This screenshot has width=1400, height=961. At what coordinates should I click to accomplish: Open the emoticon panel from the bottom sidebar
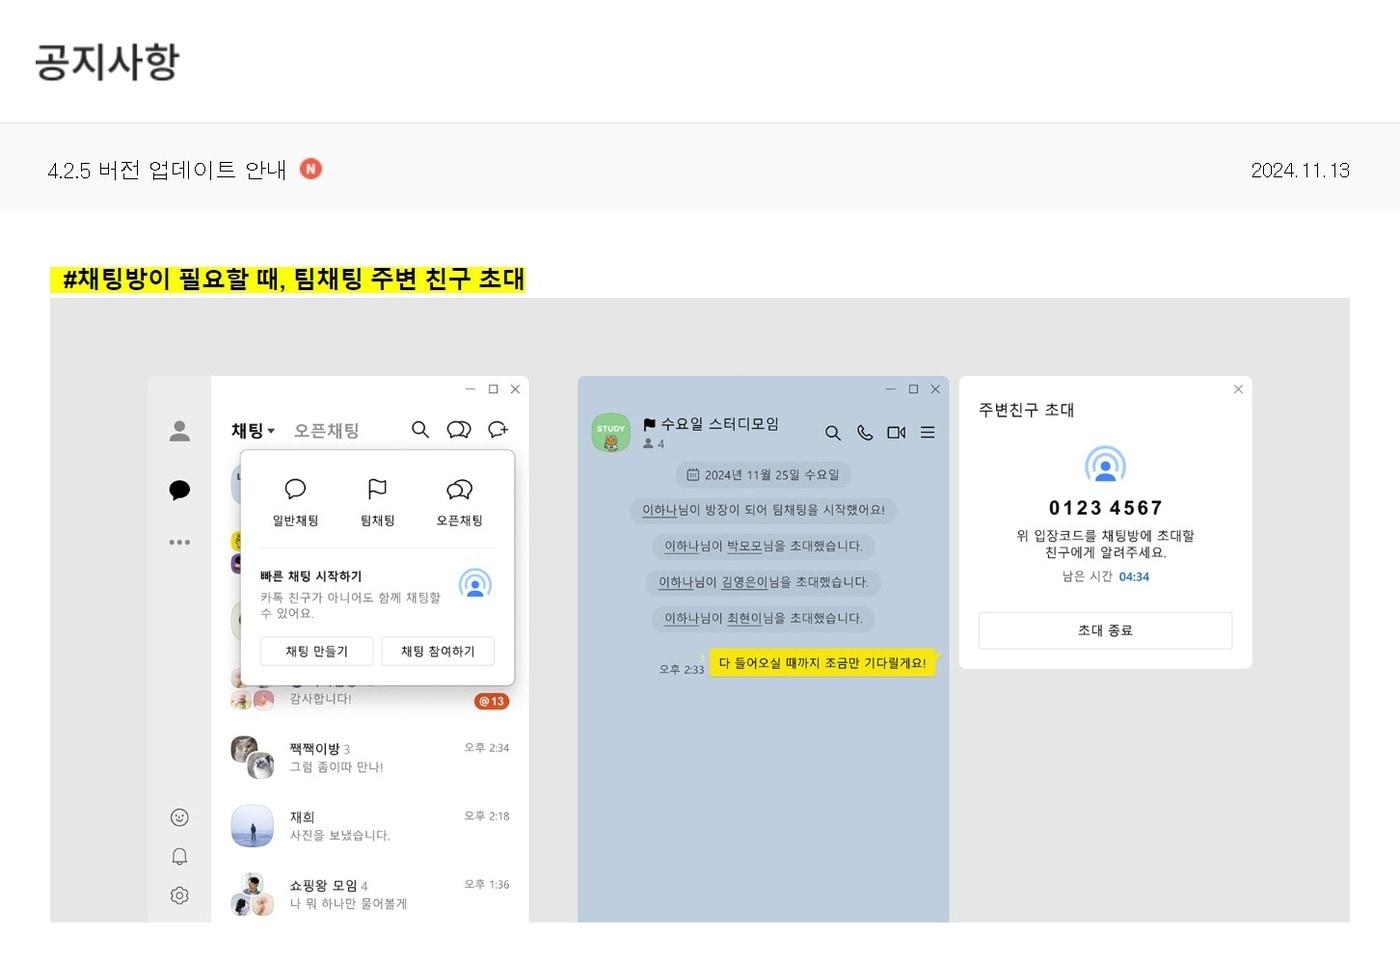(180, 817)
